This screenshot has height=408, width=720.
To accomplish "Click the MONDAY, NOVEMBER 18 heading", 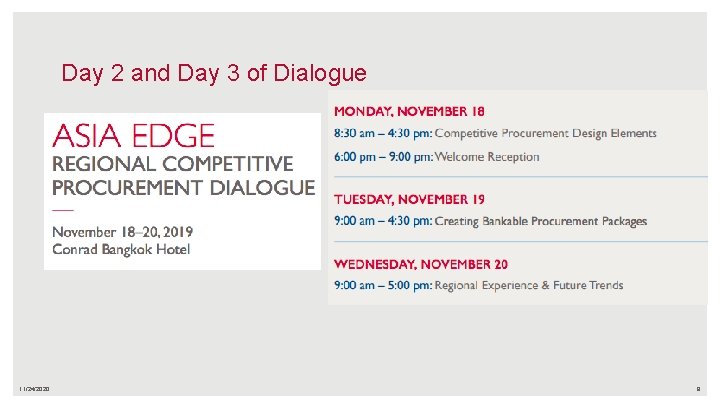I will click(x=409, y=112).
